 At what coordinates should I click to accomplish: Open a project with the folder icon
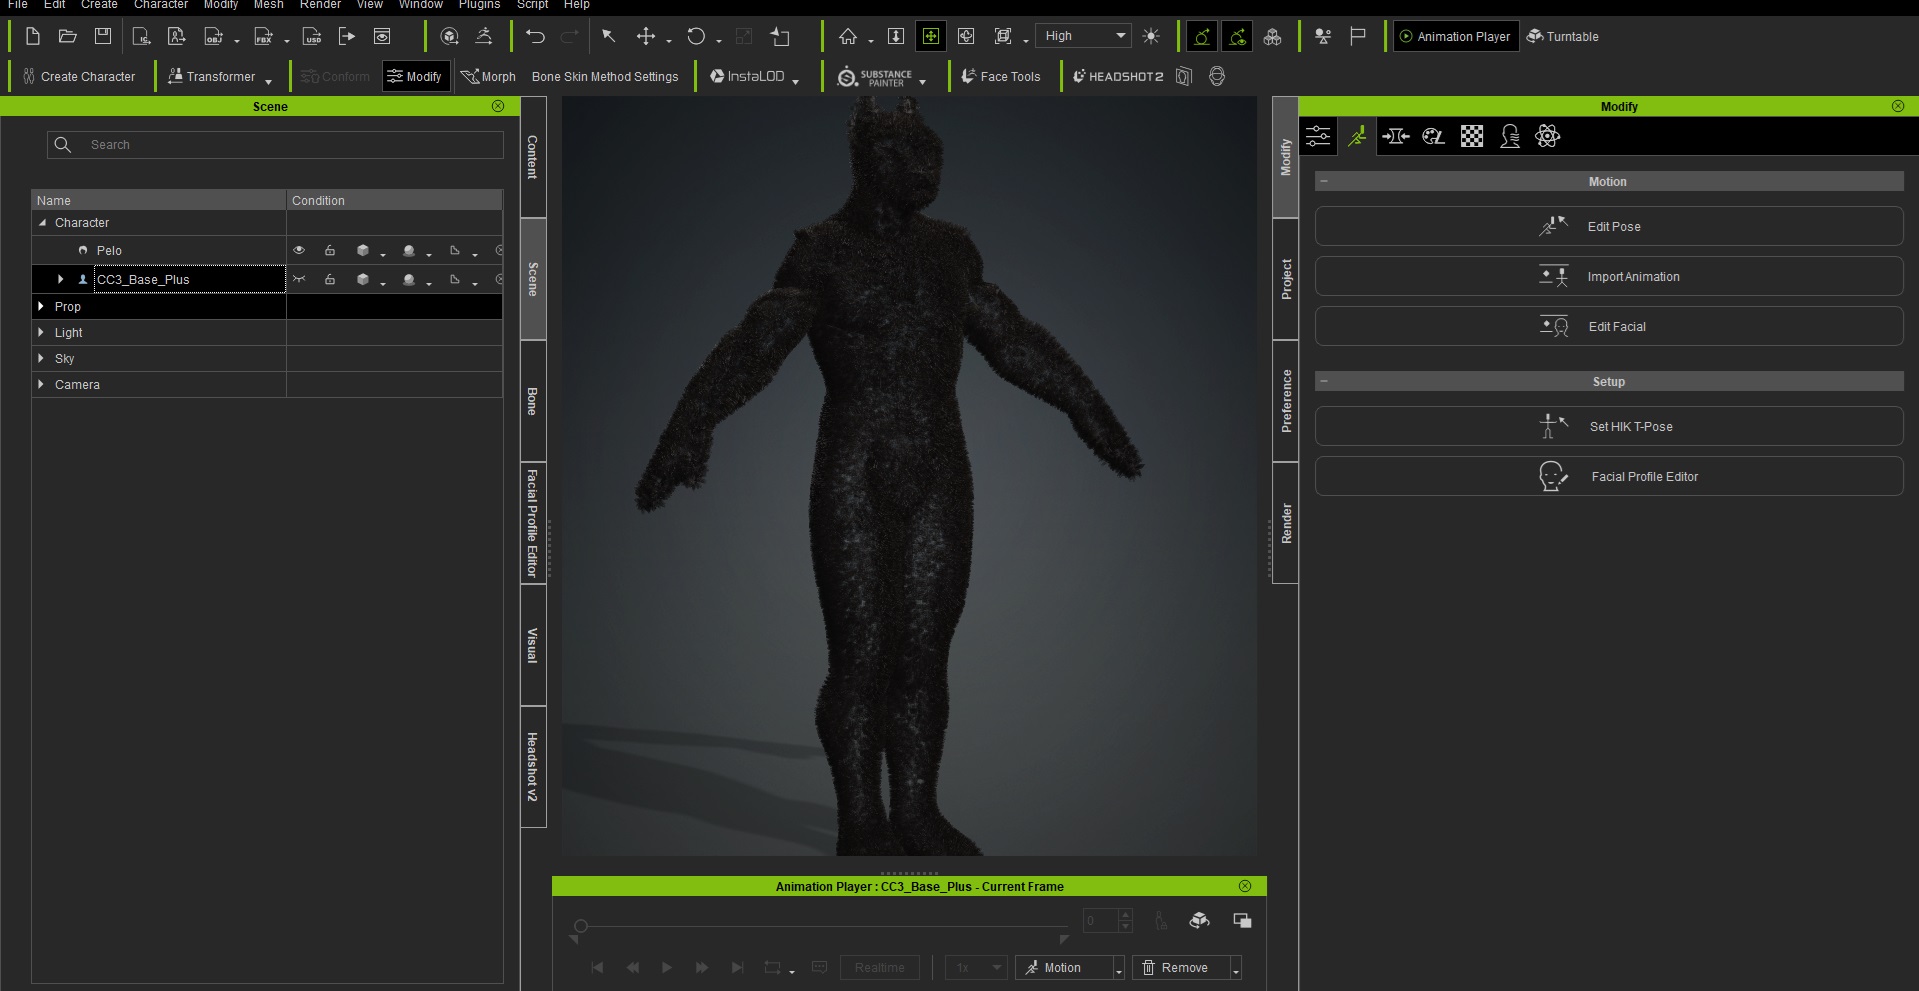pyautogui.click(x=67, y=37)
